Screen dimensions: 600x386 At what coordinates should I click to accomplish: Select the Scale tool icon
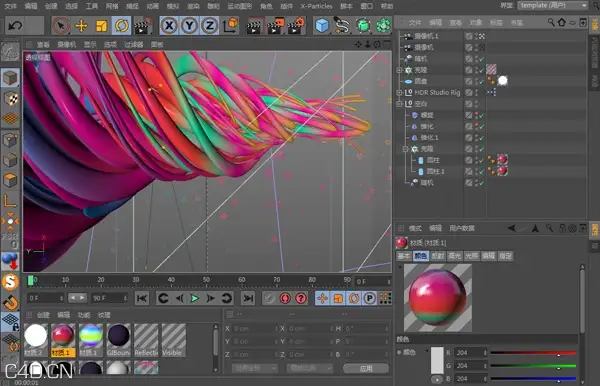[101, 26]
